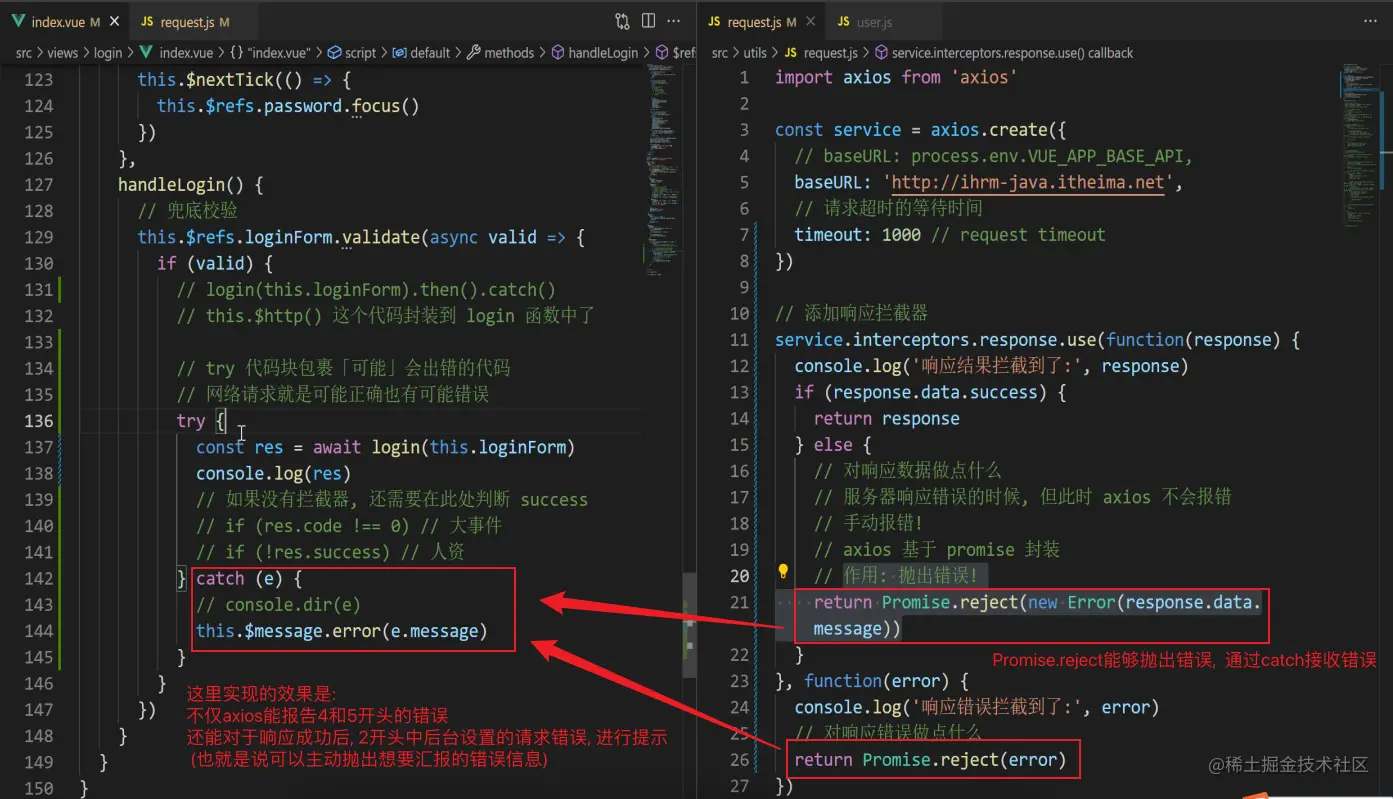This screenshot has width=1393, height=799.
Task: Open the 'src' breadcrumb in the left editor
Action: coord(23,53)
